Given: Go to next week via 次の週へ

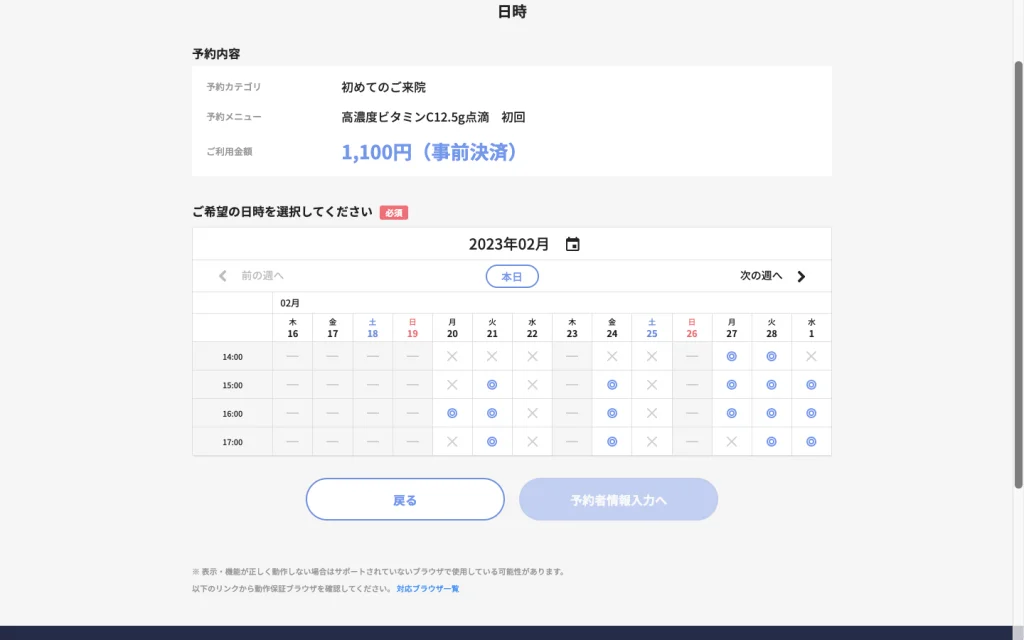Looking at the screenshot, I should (x=761, y=276).
